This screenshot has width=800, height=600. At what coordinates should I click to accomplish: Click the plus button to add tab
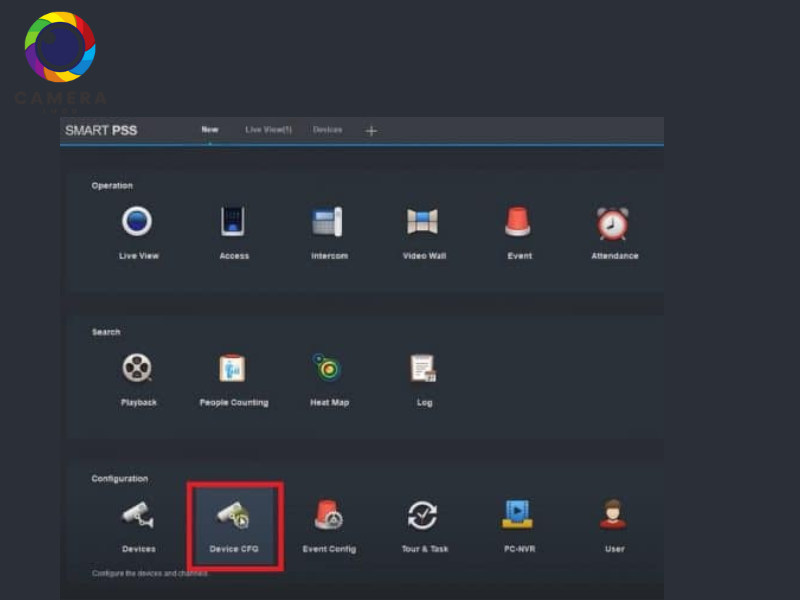(371, 131)
